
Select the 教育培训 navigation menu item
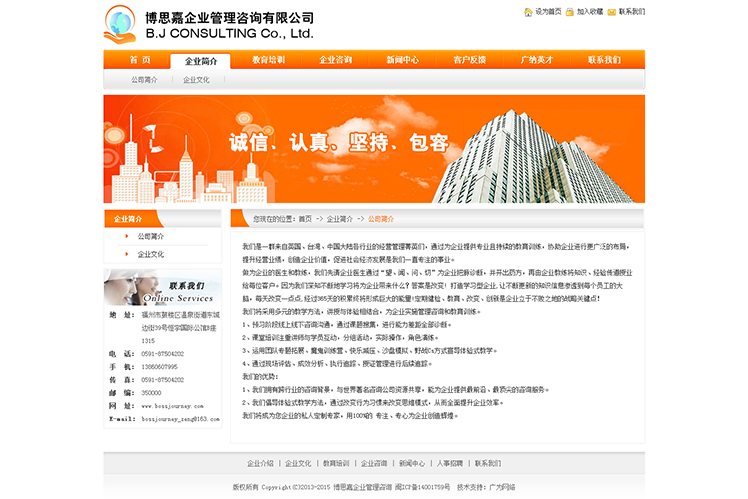[268, 60]
